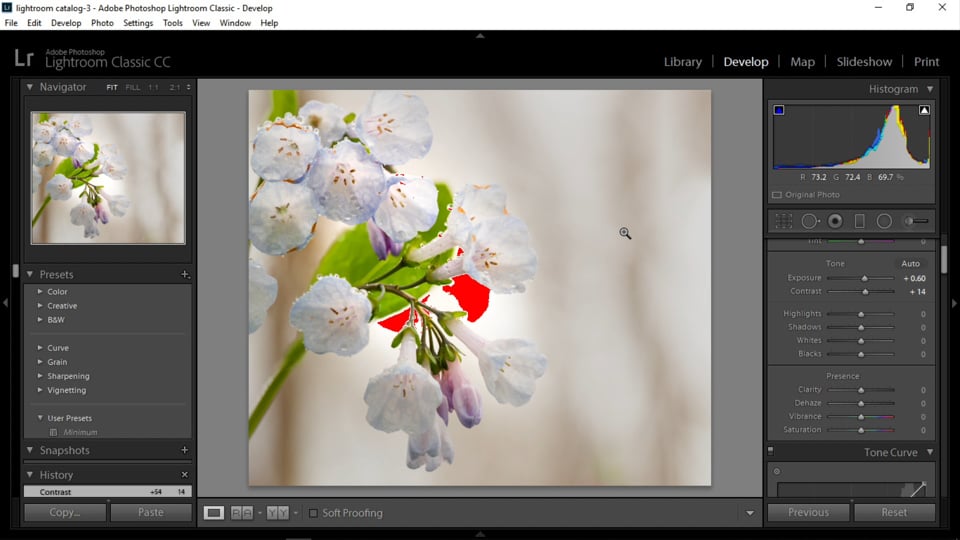Select the Graduated Filter tool
960x540 pixels.
(x=860, y=221)
